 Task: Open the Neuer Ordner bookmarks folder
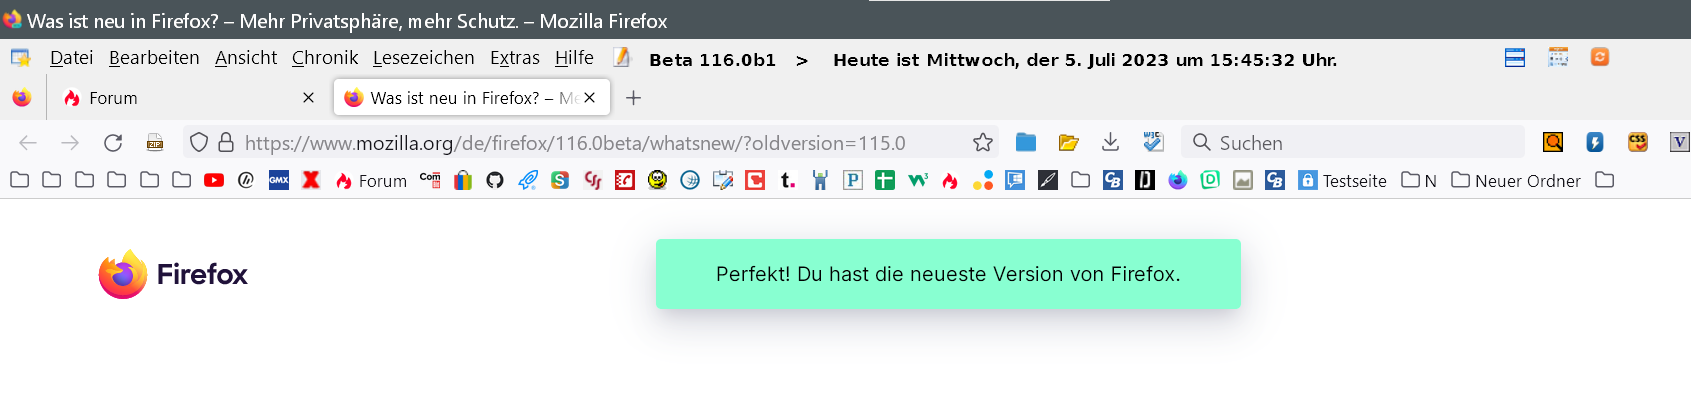pyautogui.click(x=1516, y=181)
